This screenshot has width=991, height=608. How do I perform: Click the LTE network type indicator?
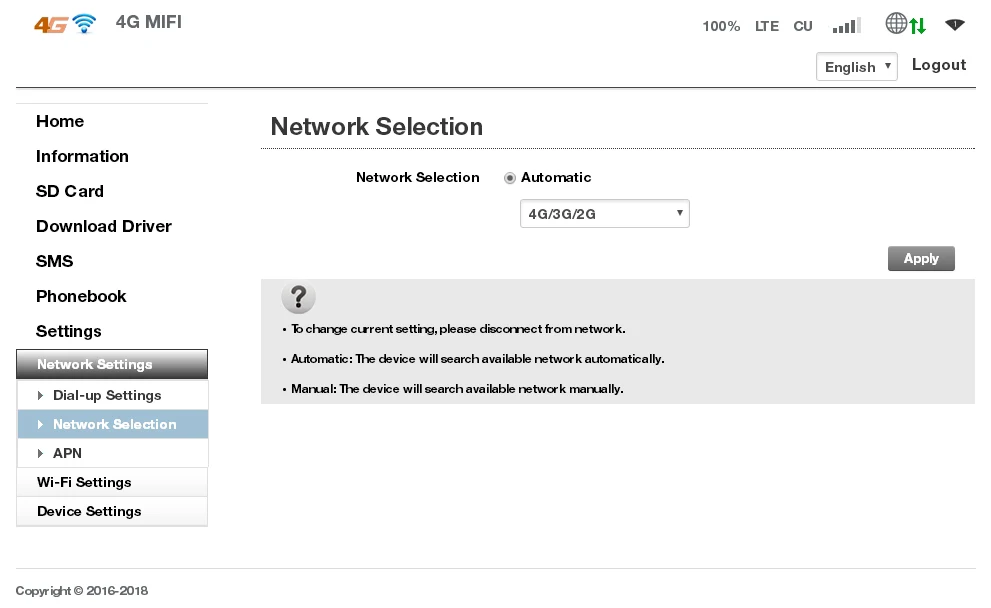pyautogui.click(x=767, y=27)
